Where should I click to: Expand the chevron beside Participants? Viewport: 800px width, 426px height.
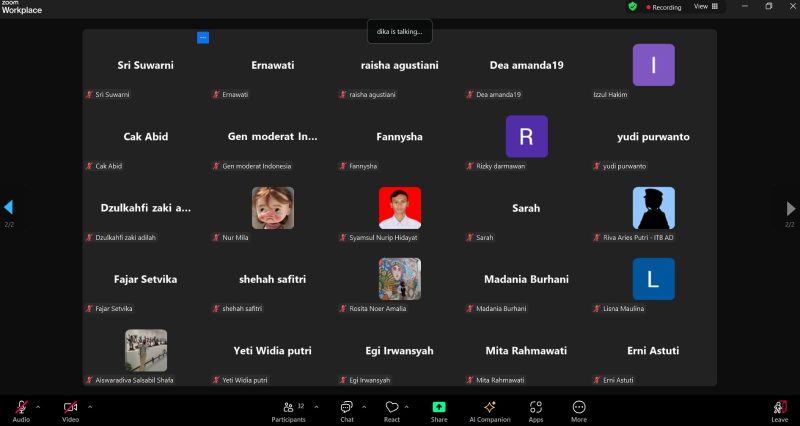tap(317, 406)
